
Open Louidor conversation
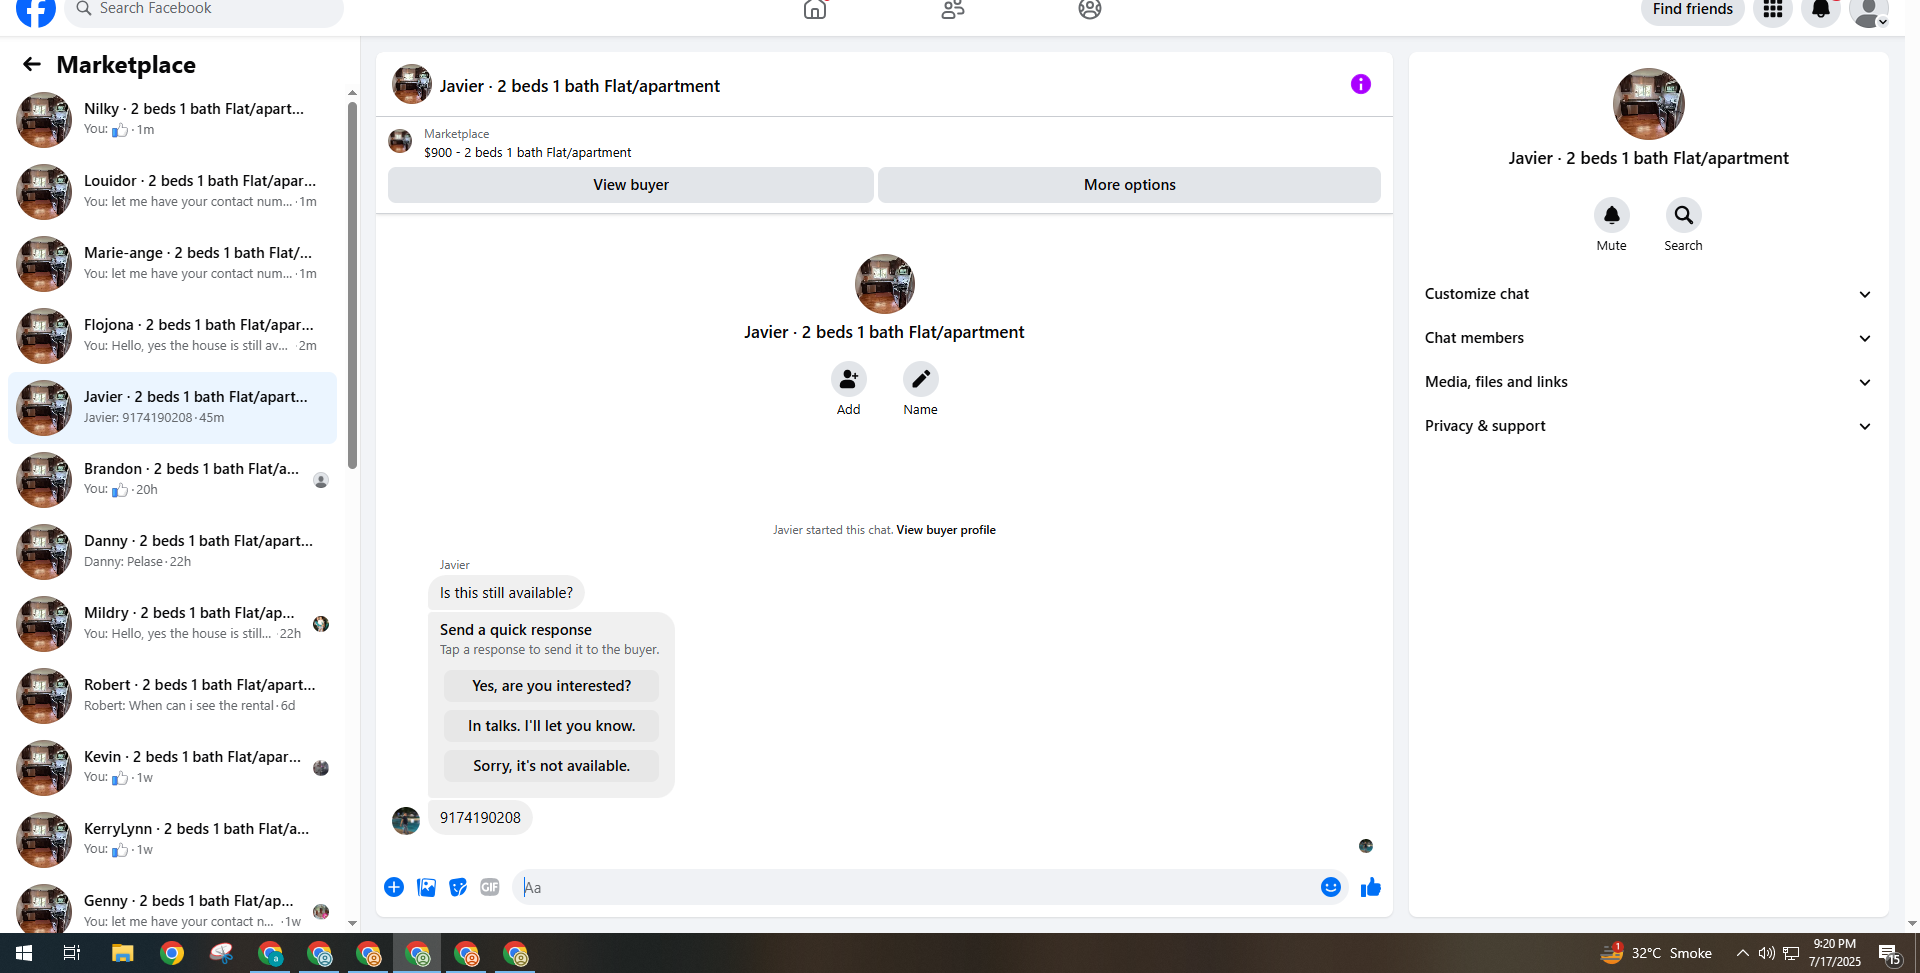172,191
